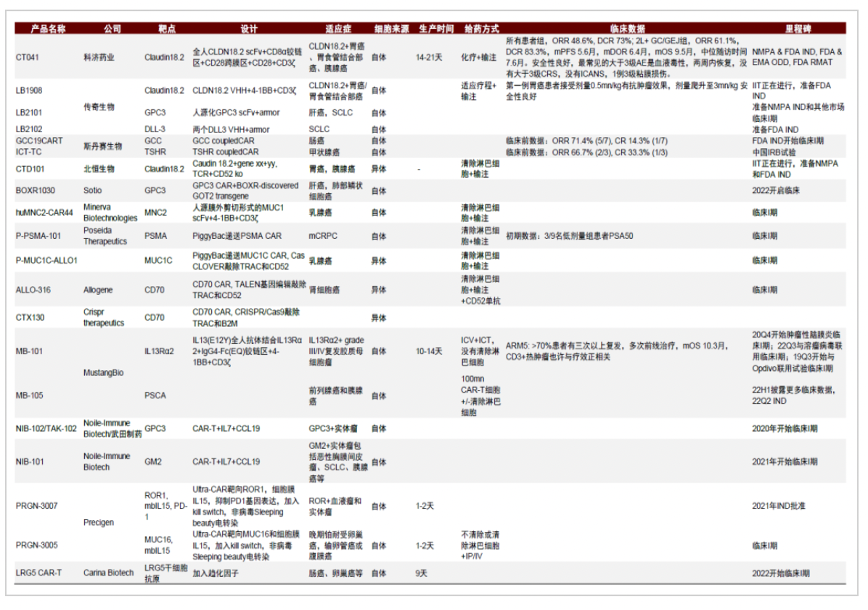Select the MNC2 target cell

click(156, 213)
